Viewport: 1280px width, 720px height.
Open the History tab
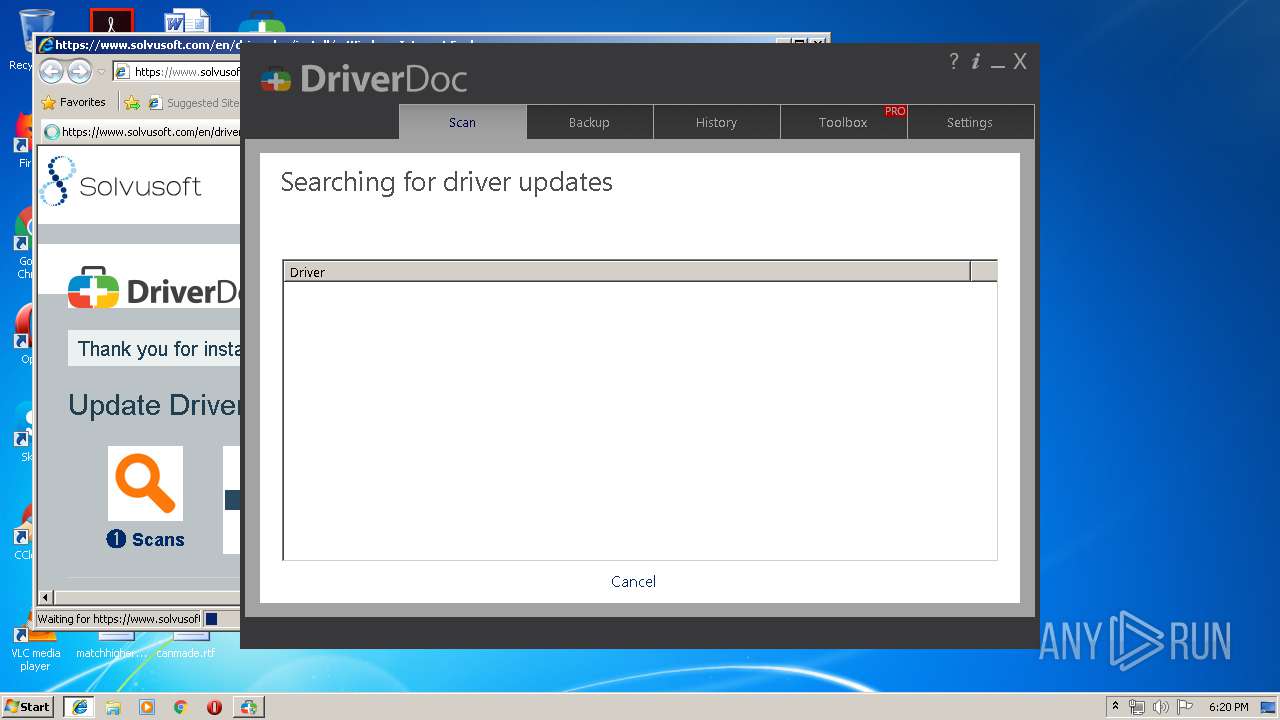click(716, 122)
